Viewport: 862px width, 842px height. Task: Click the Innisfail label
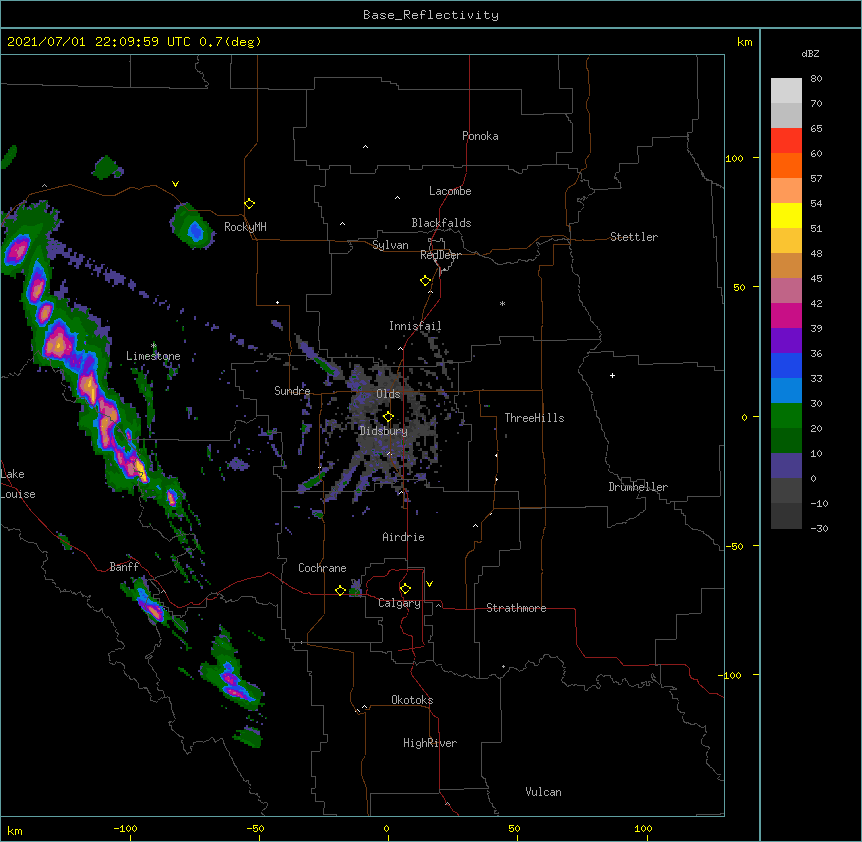coord(415,326)
